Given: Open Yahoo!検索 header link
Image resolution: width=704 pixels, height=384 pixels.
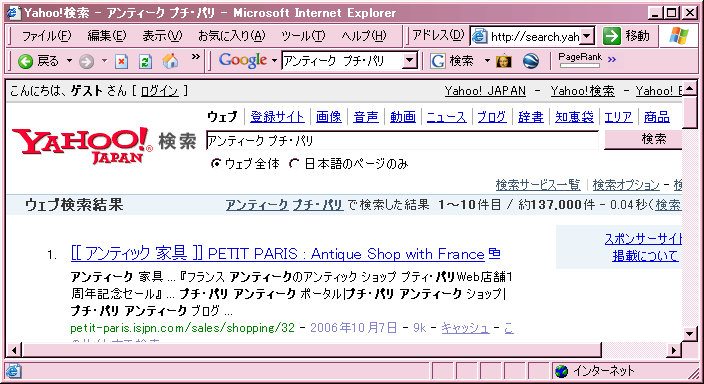Looking at the screenshot, I should (x=582, y=91).
